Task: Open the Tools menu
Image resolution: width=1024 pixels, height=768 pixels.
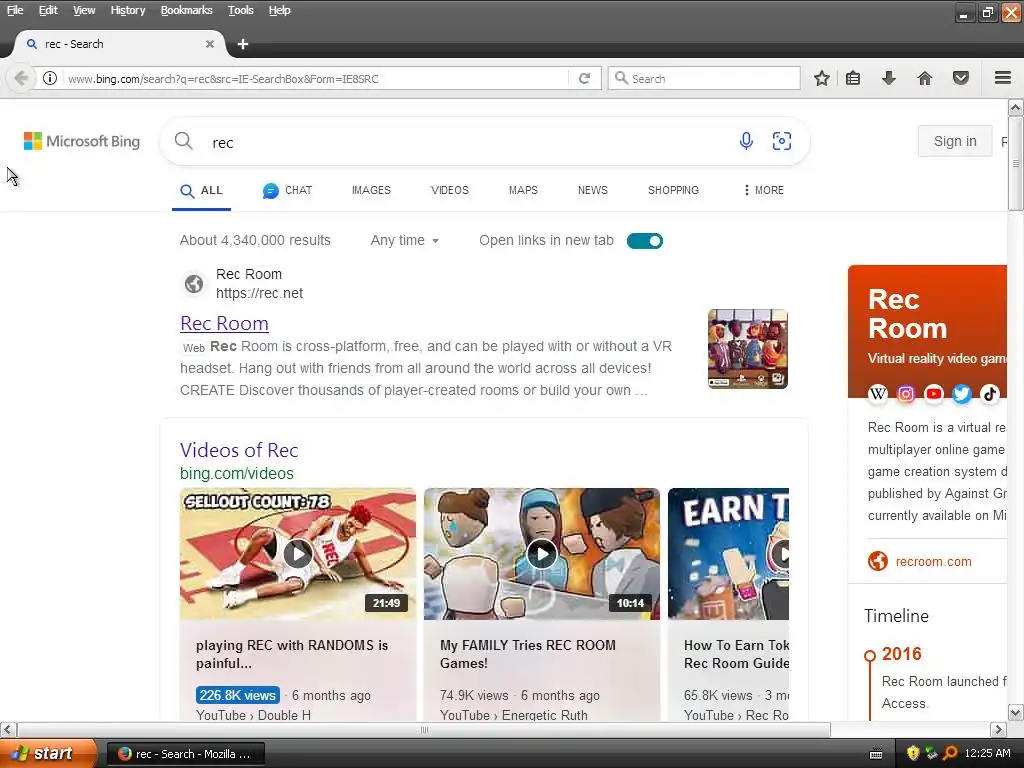Action: 241,10
